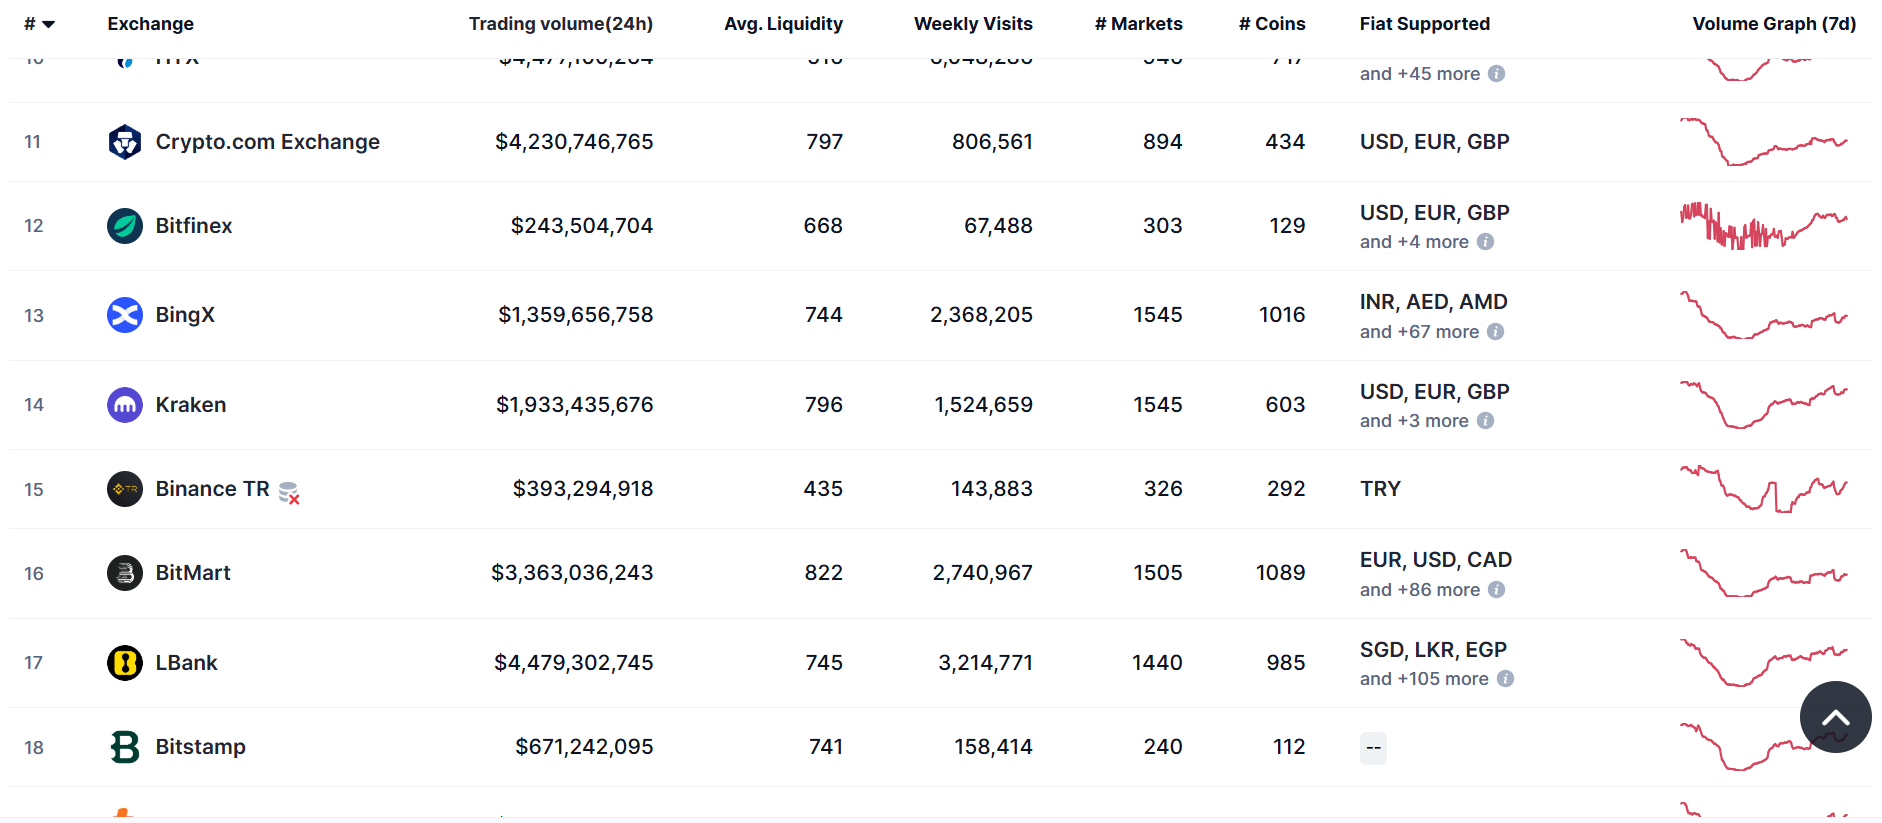The height and width of the screenshot is (823, 1882).
Task: Sort by Weekly Visits column header
Action: tap(972, 24)
